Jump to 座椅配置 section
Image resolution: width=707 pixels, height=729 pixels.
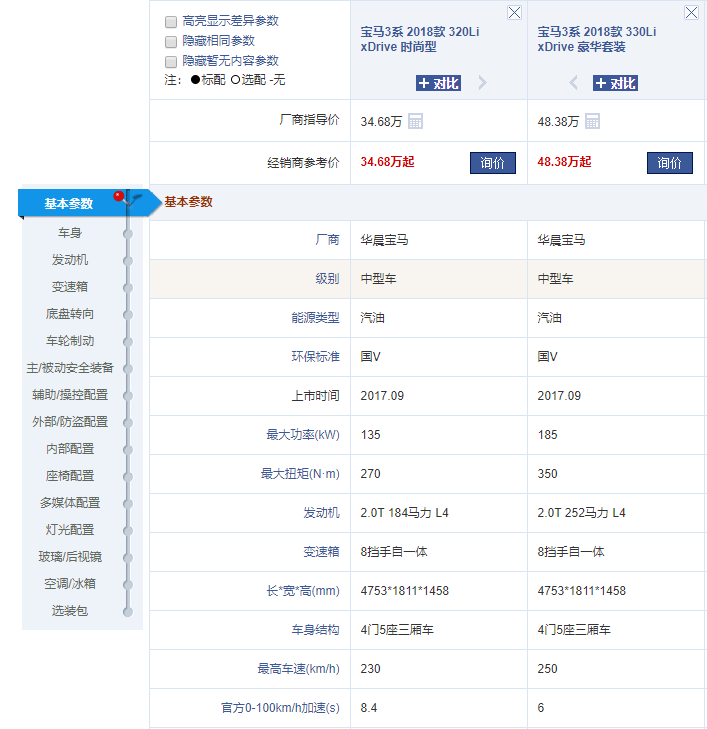70,476
